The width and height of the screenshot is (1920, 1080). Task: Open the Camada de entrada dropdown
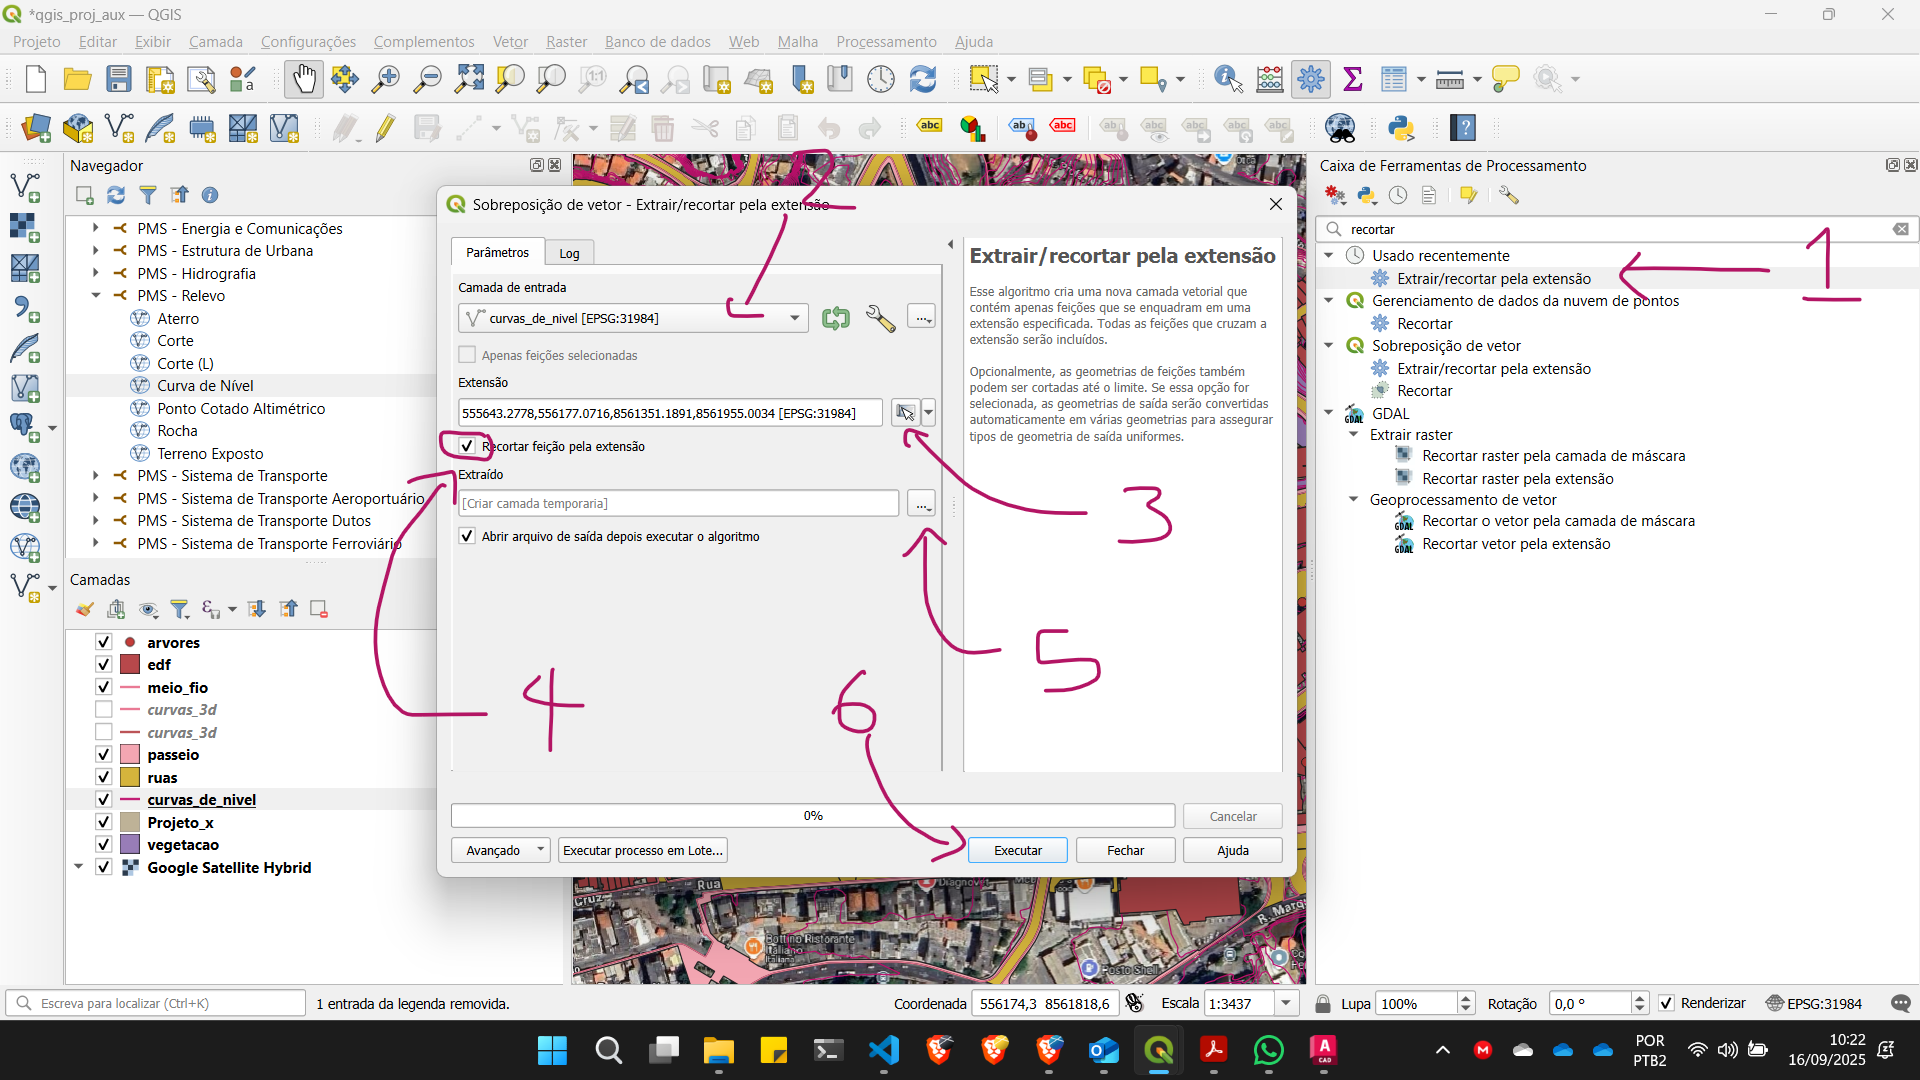pyautogui.click(x=794, y=318)
